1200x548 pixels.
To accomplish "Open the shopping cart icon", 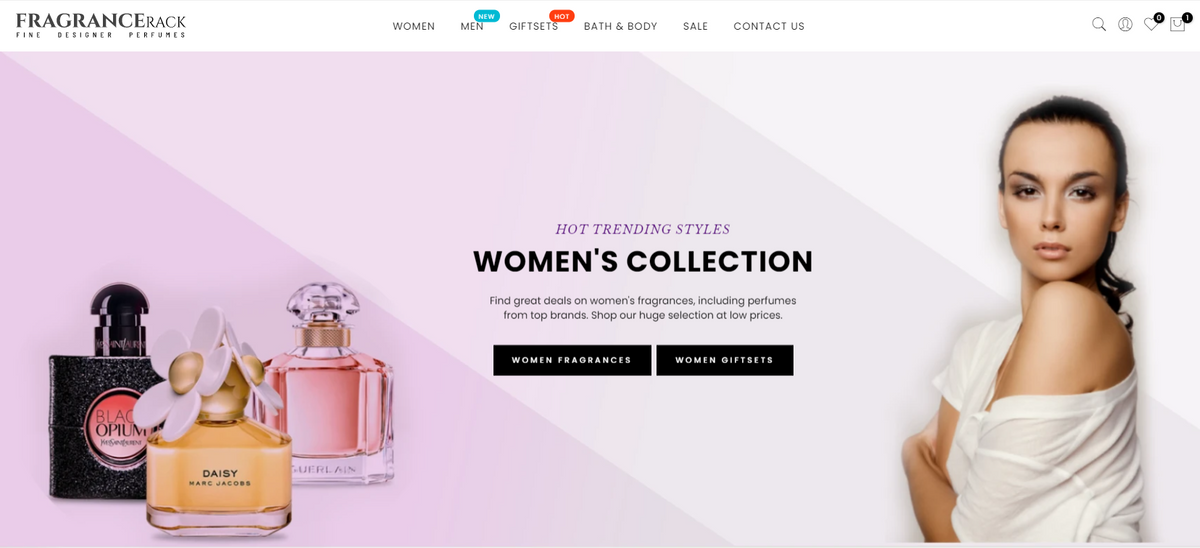I will 1177,25.
